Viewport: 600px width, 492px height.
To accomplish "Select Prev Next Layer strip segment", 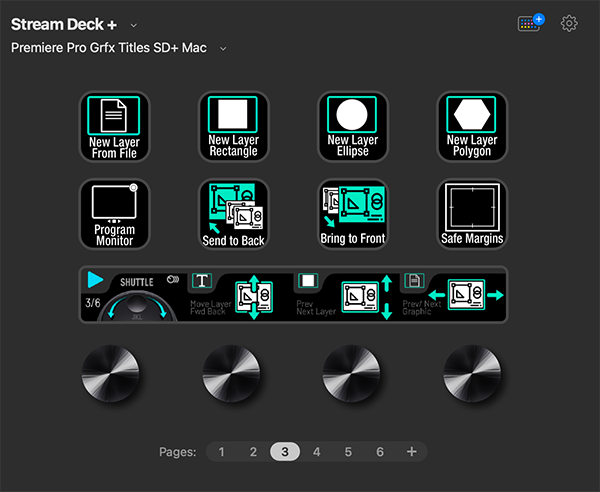I will (x=346, y=295).
